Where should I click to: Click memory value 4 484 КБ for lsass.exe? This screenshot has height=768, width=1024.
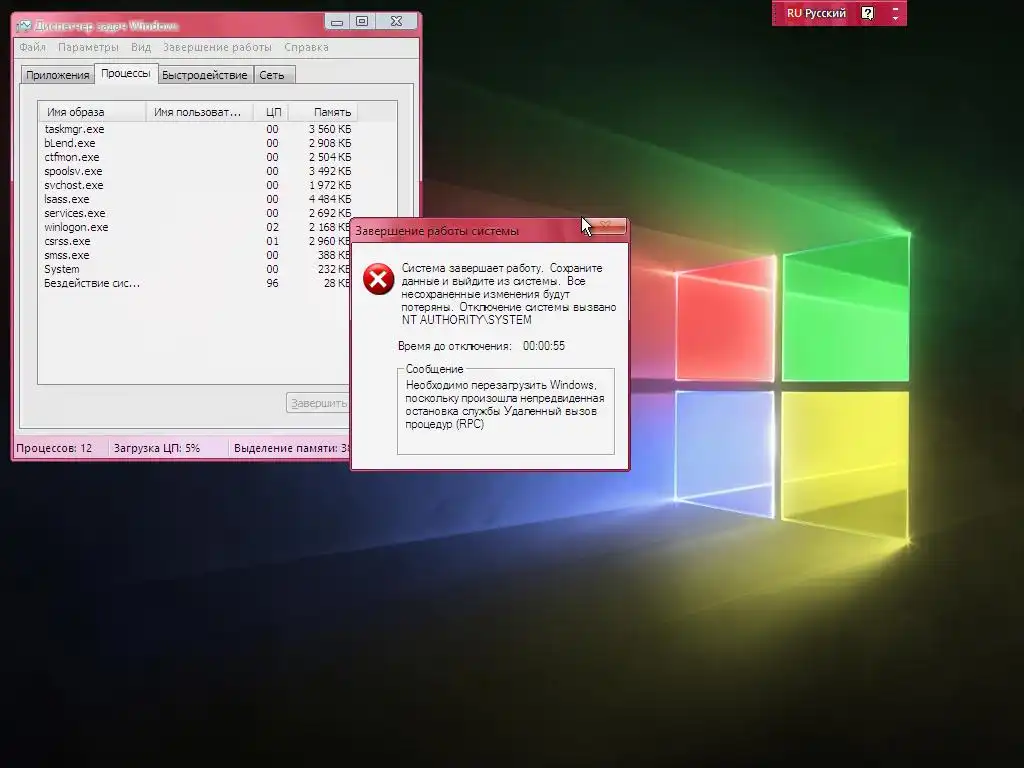coord(330,199)
